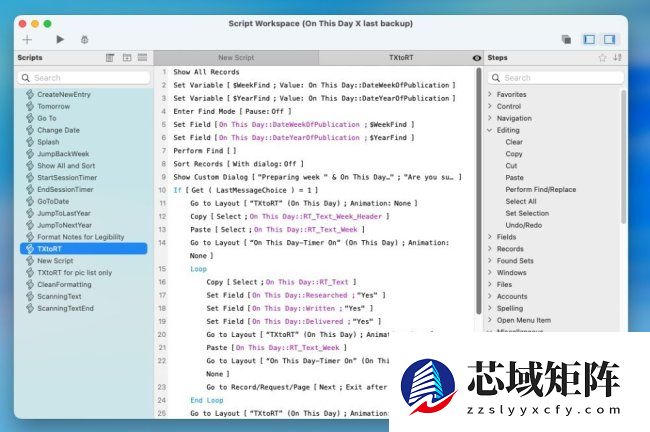This screenshot has width=650, height=432.
Task: Click the favorites star icon in Steps
Action: [x=602, y=58]
